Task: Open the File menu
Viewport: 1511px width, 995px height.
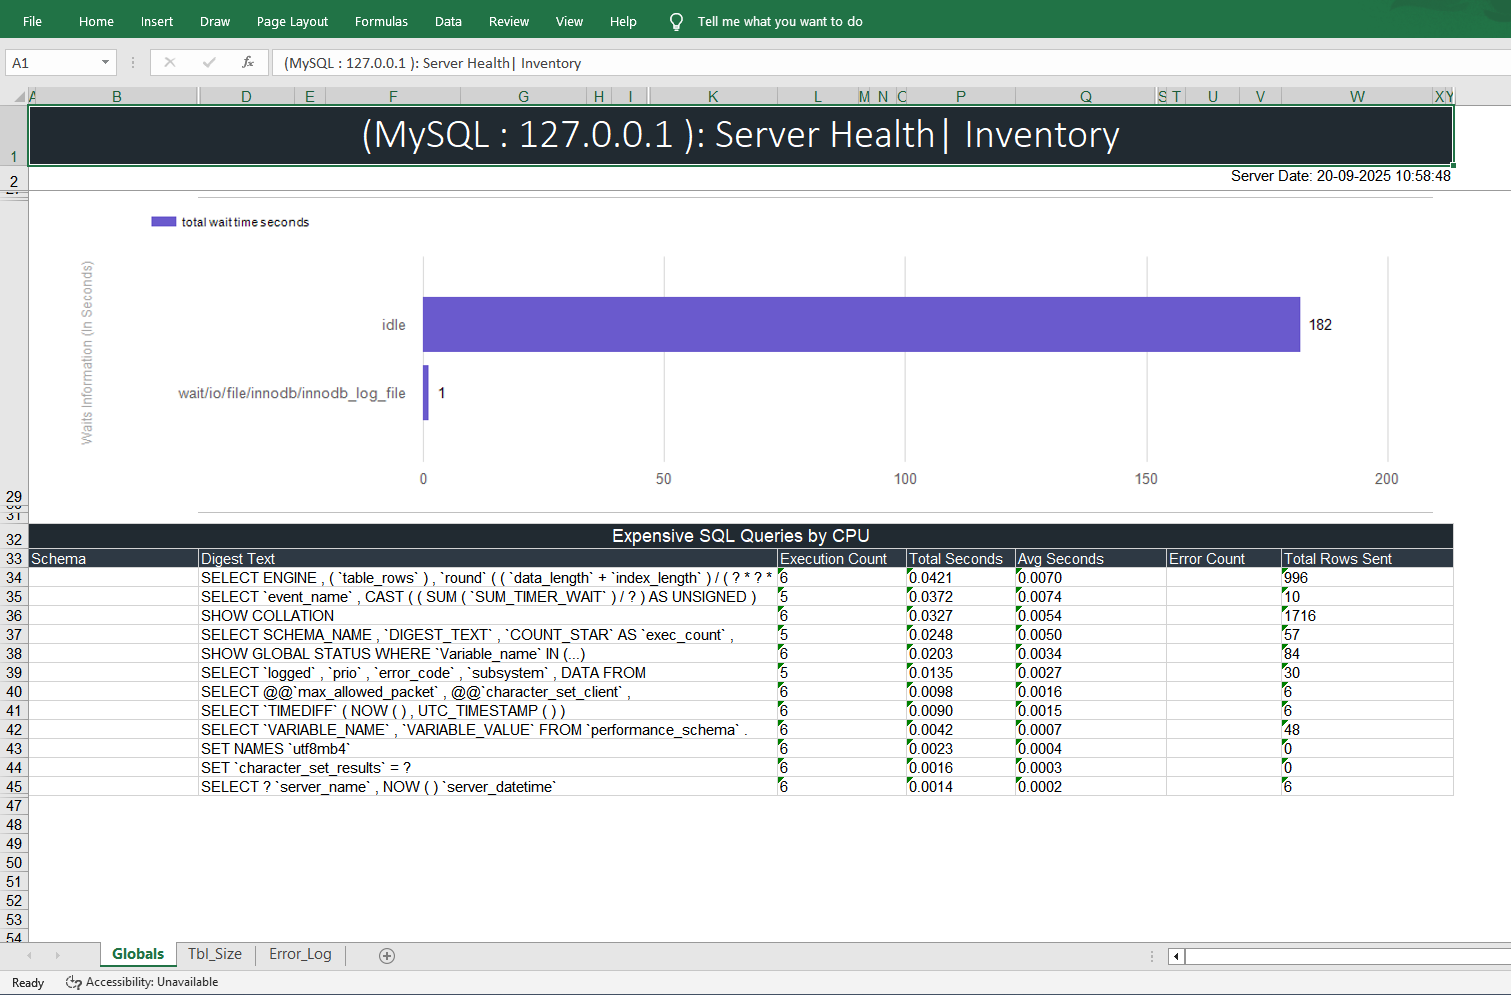Action: click(x=33, y=22)
